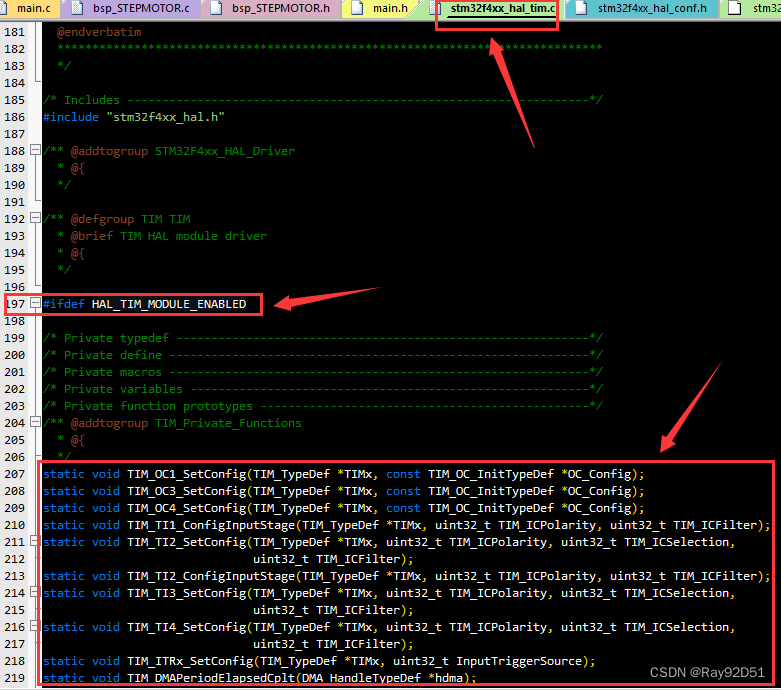
Task: Click TIM_TI2_ConfigInputStage function name
Action: [x=211, y=576]
